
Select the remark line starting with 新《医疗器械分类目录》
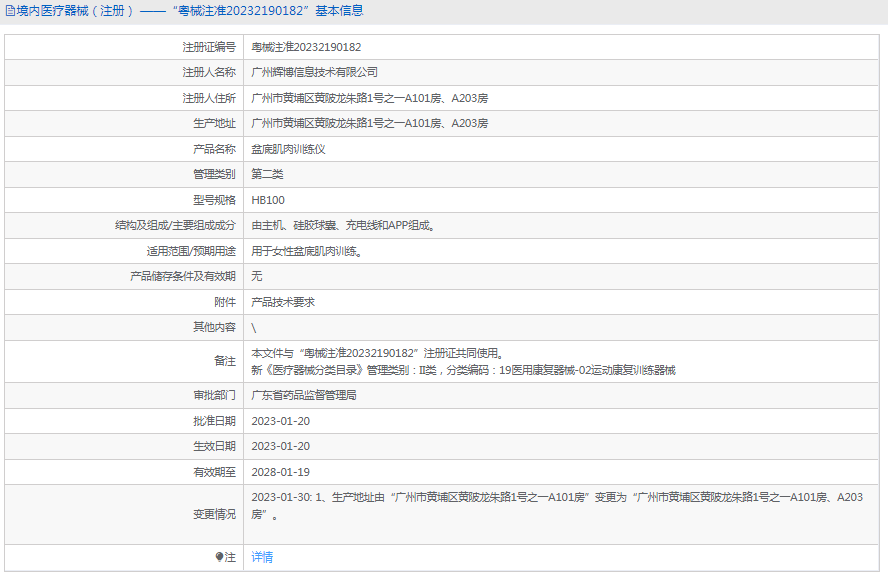[463, 370]
